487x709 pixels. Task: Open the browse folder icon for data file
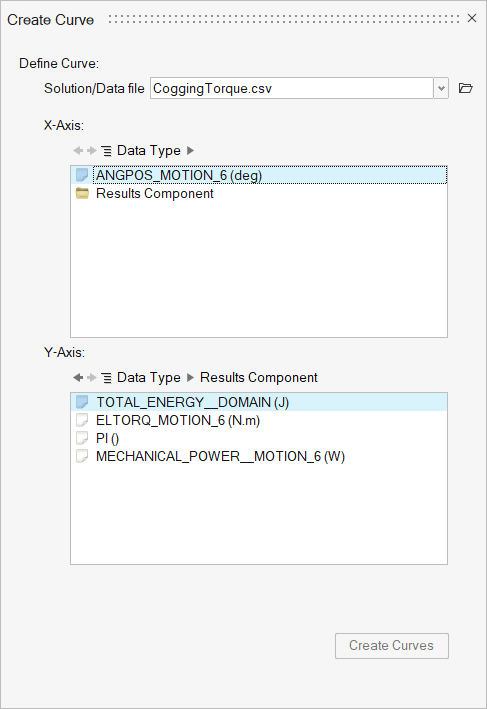pos(465,88)
